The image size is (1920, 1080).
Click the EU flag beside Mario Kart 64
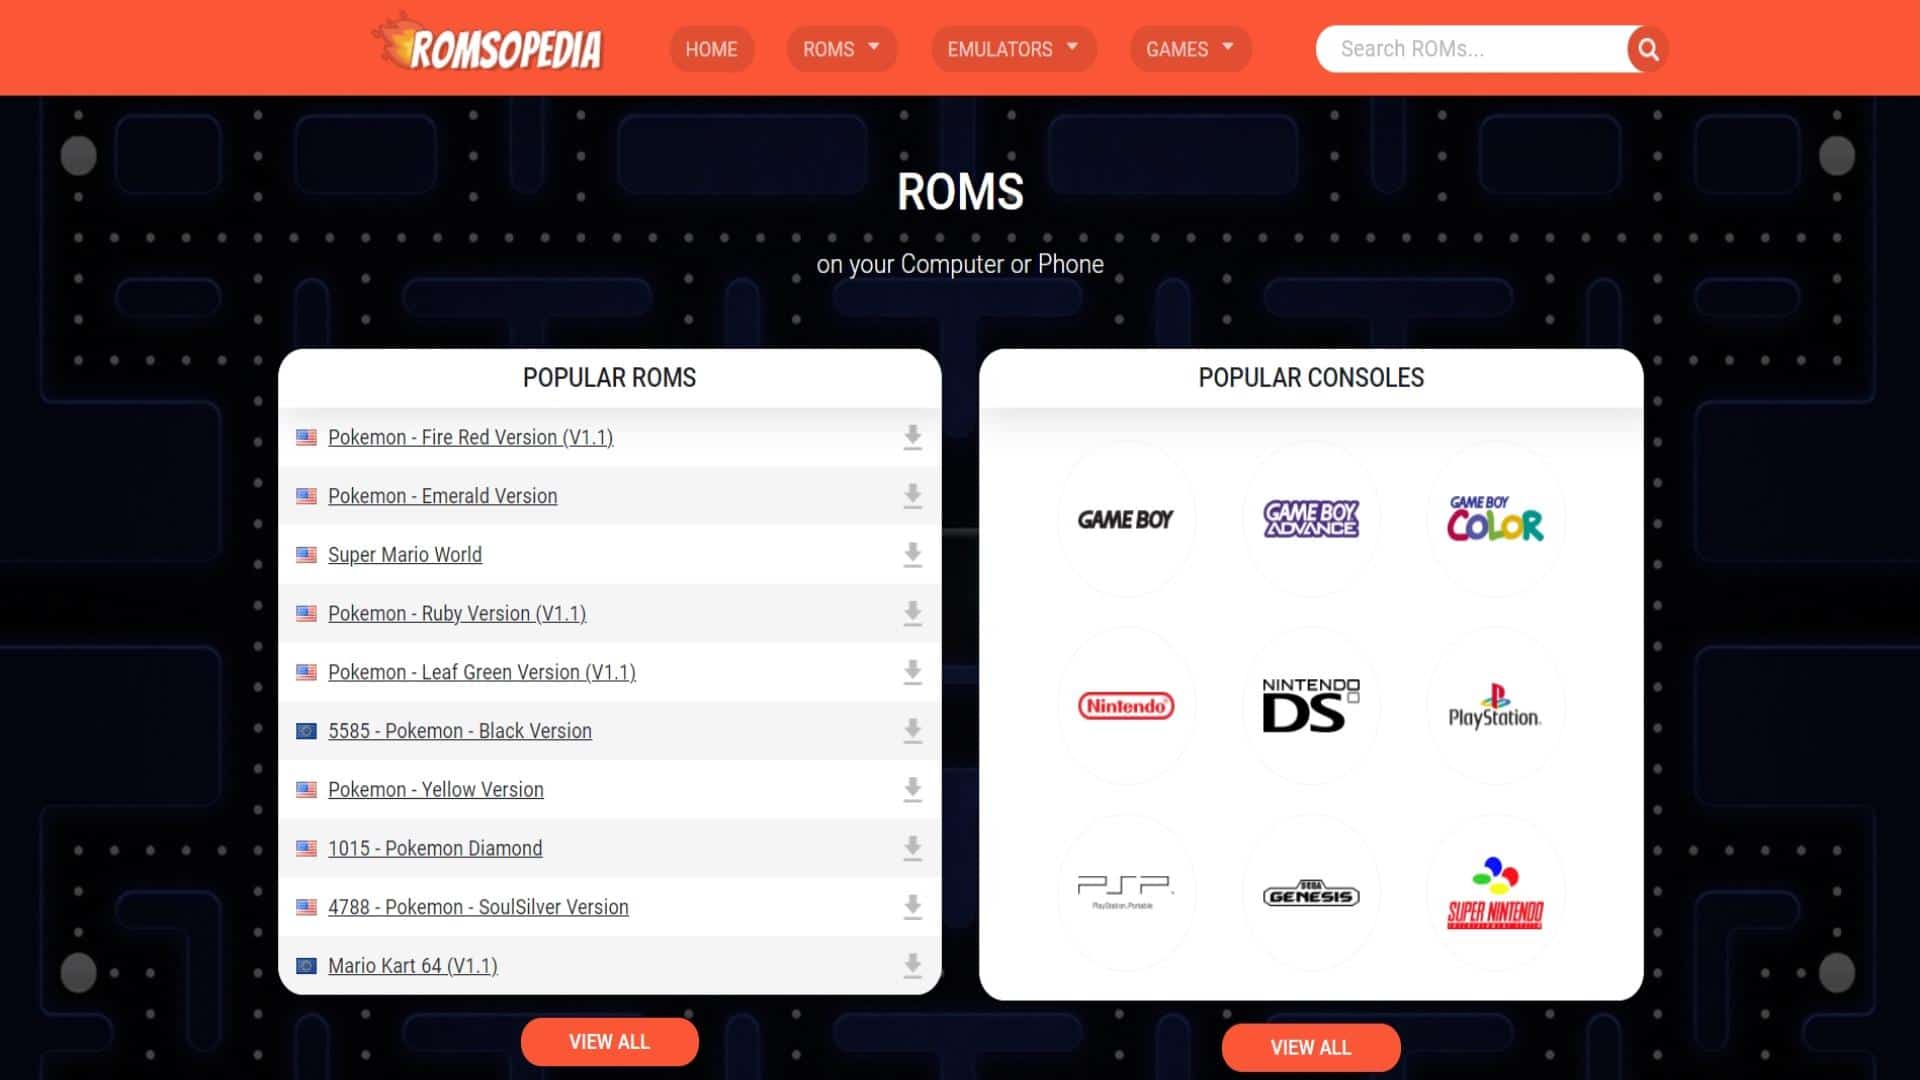[x=306, y=966]
